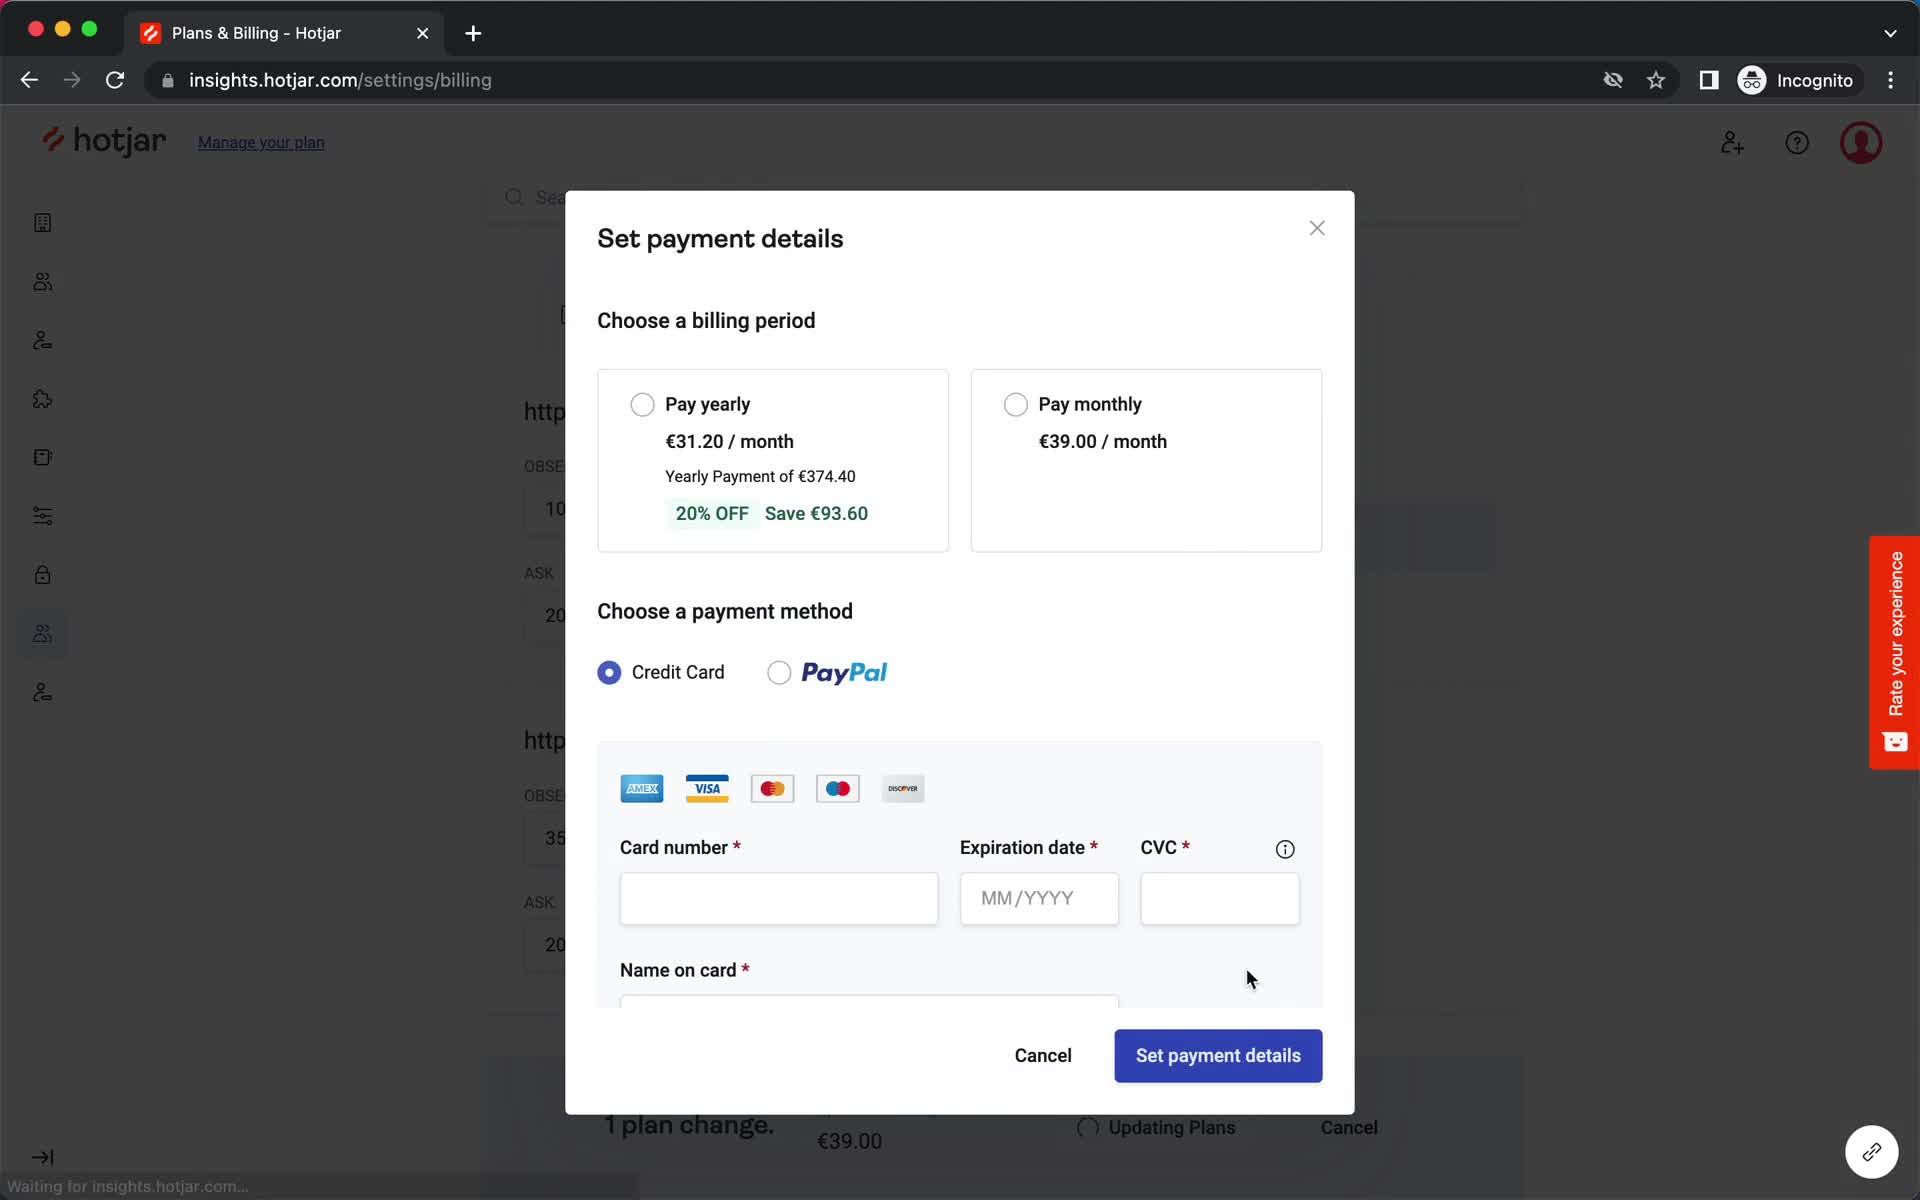The width and height of the screenshot is (1920, 1200).
Task: Click the CVC info tooltip icon
Action: [x=1284, y=849]
